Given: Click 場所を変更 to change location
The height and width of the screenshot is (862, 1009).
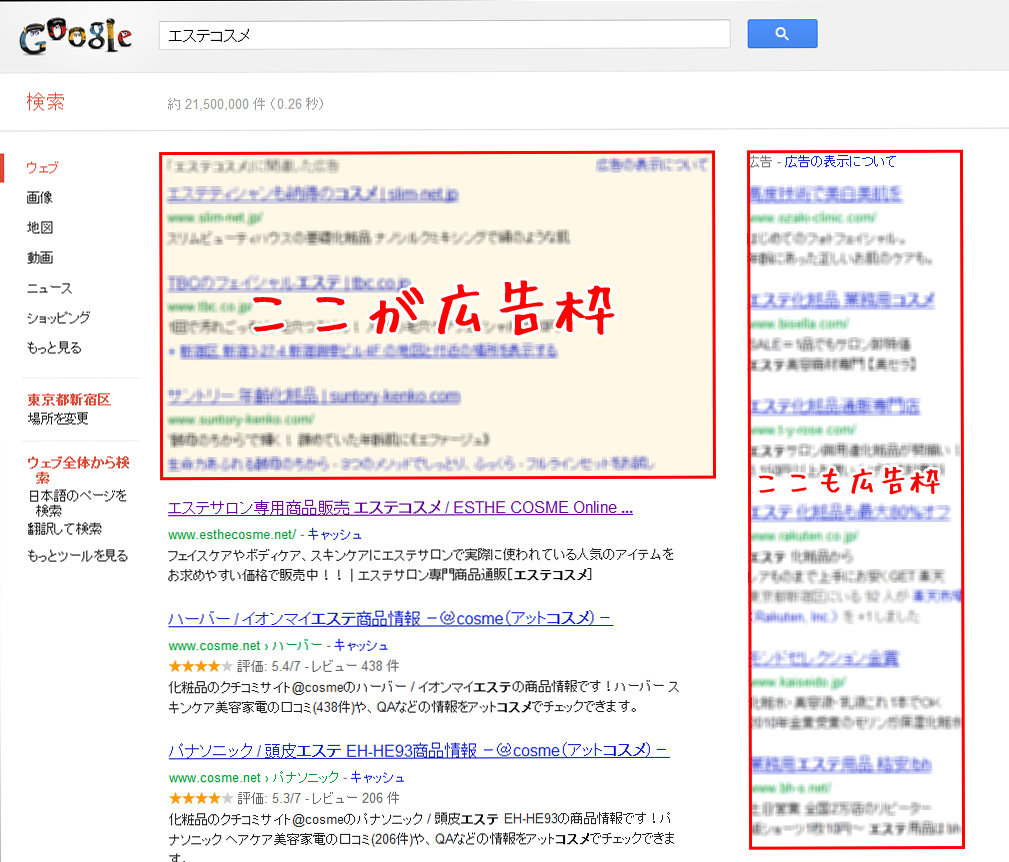Looking at the screenshot, I should click(x=58, y=418).
